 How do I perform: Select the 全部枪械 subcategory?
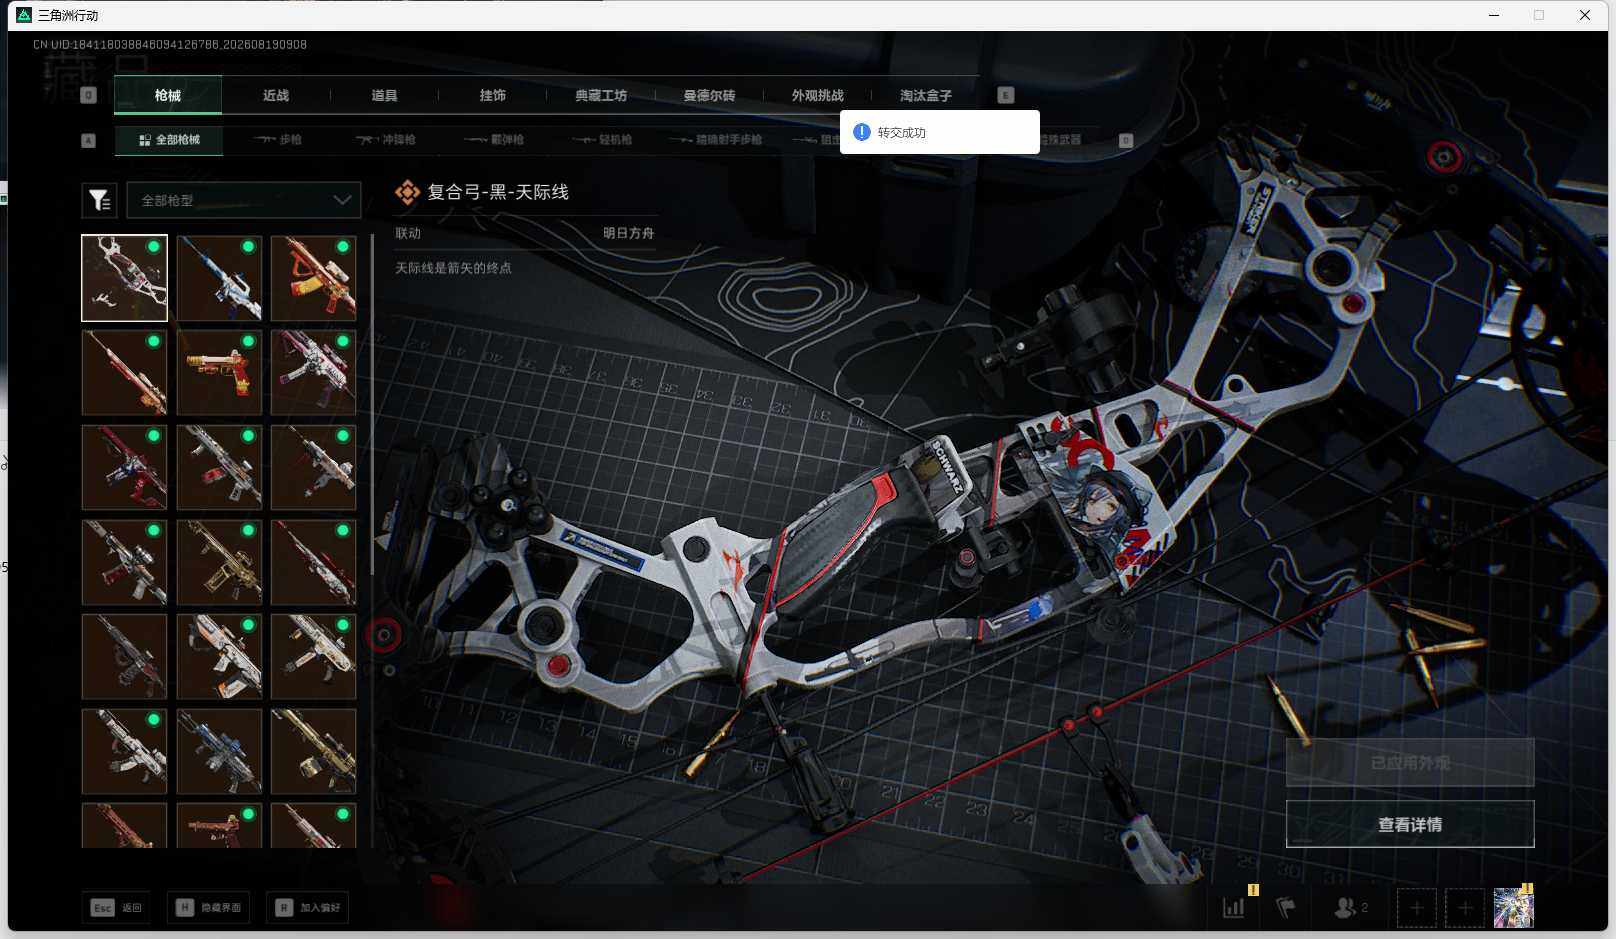[x=169, y=140]
